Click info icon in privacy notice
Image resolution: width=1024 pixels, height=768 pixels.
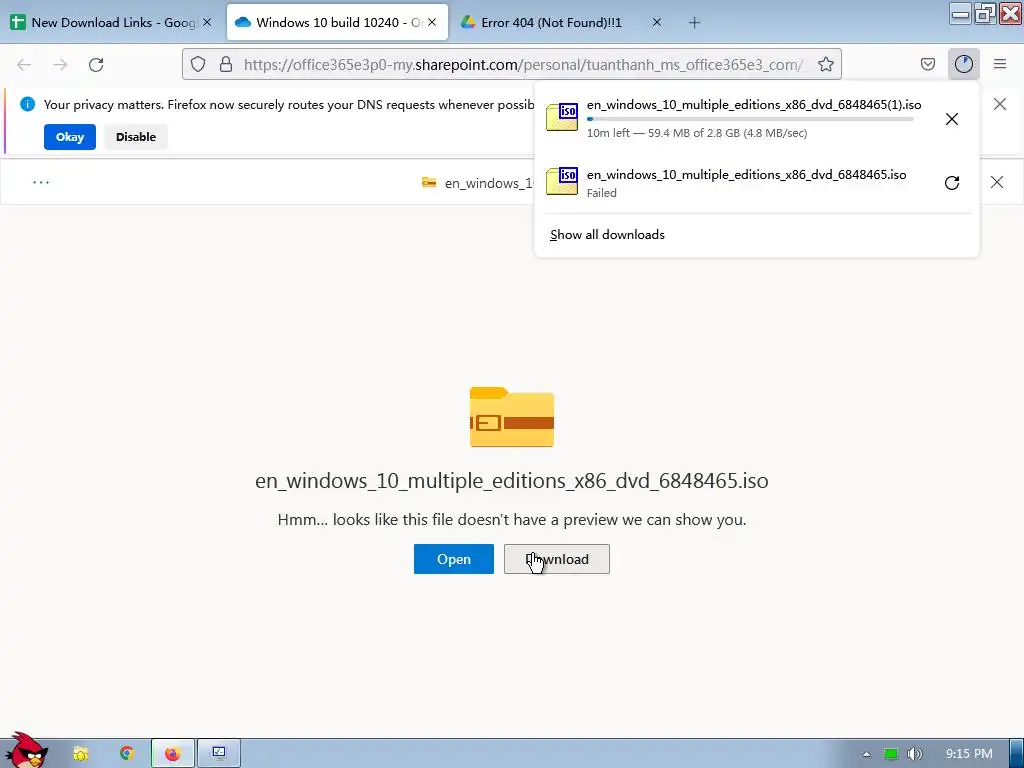tap(27, 104)
